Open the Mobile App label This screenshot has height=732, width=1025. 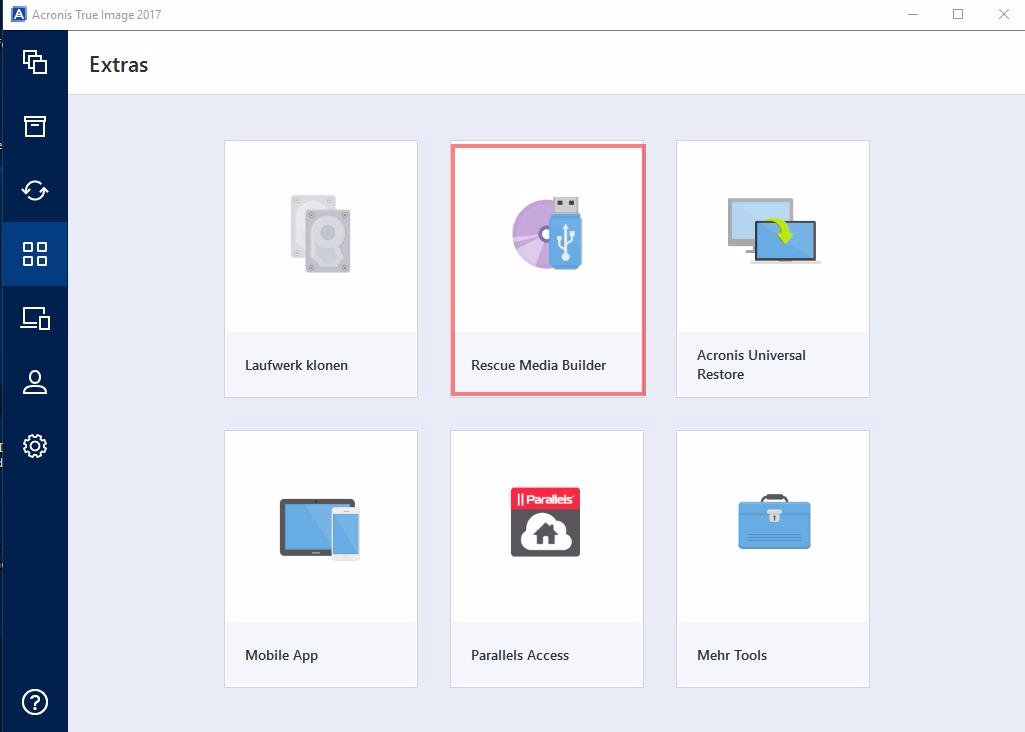(282, 656)
